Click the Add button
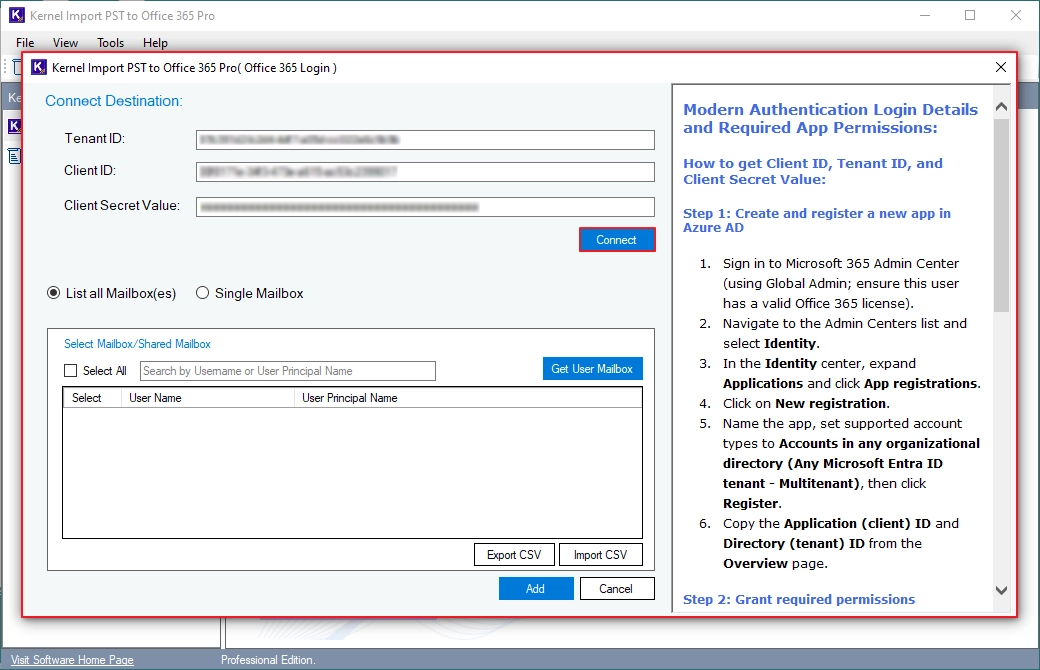The image size is (1040, 670). tap(536, 588)
